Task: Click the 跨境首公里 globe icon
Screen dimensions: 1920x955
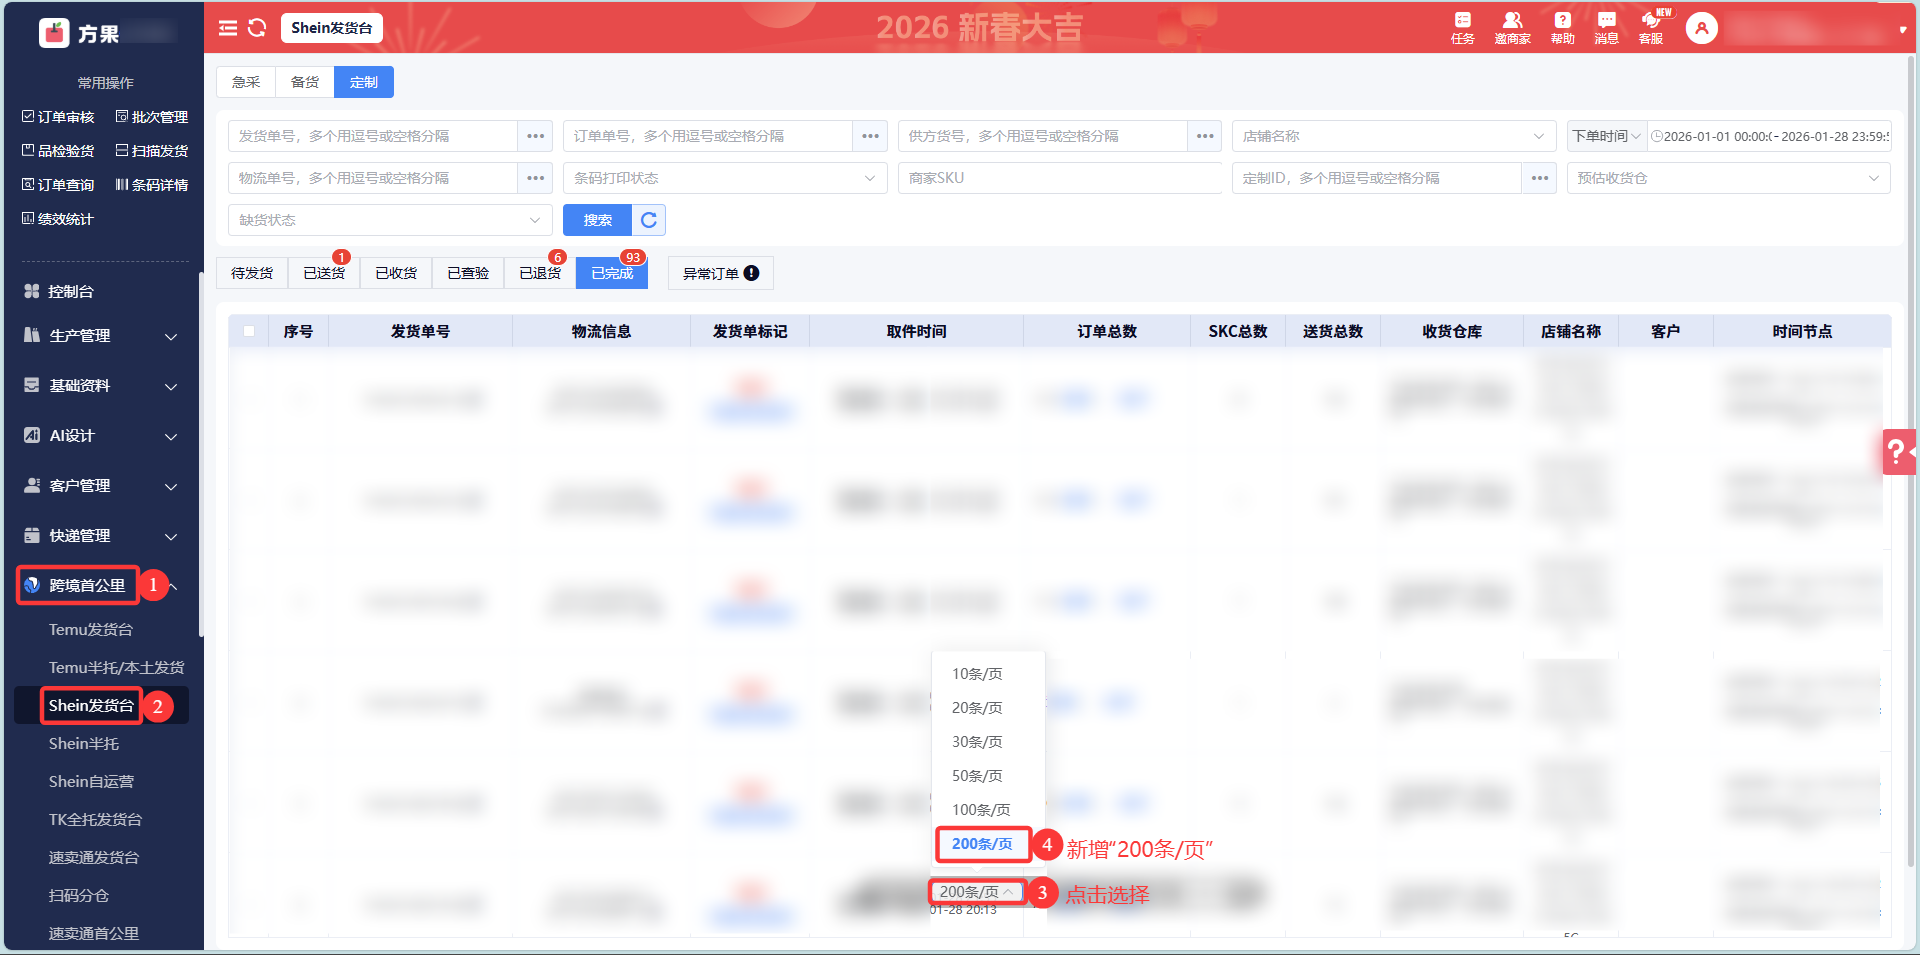Action: coord(32,585)
